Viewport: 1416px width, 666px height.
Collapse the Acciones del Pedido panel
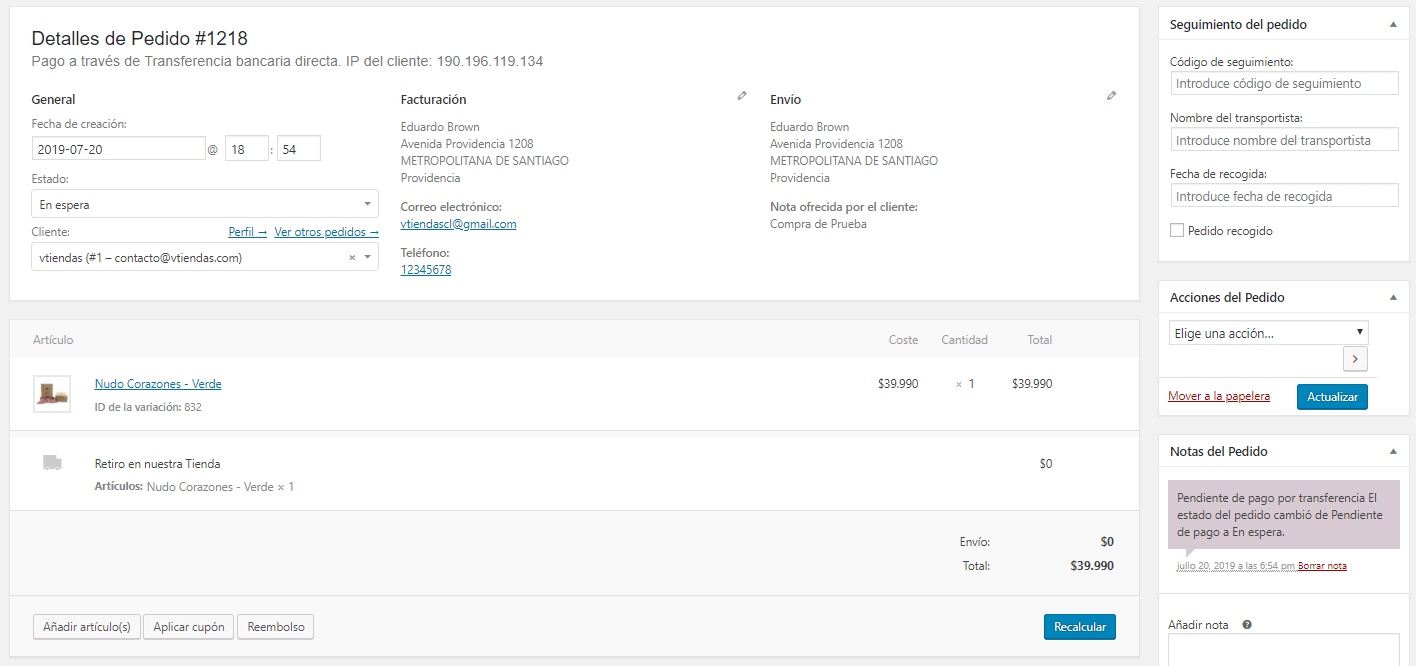pos(1393,297)
